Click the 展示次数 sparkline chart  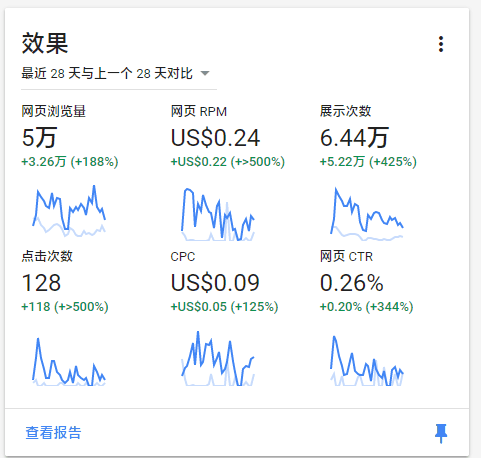(367, 214)
